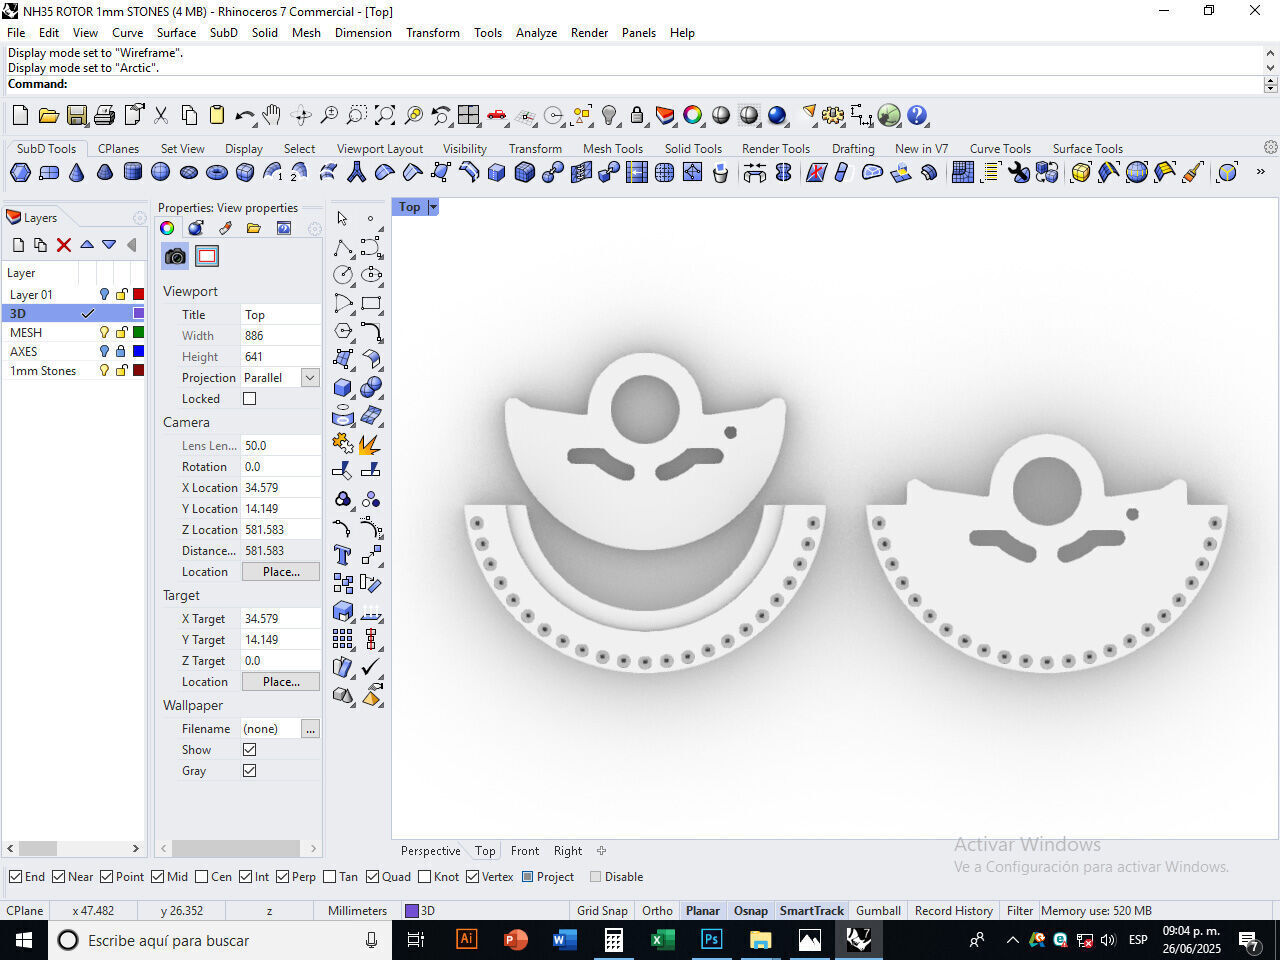Click the Print icon in the toolbar
This screenshot has height=960, width=1280.
pos(104,116)
